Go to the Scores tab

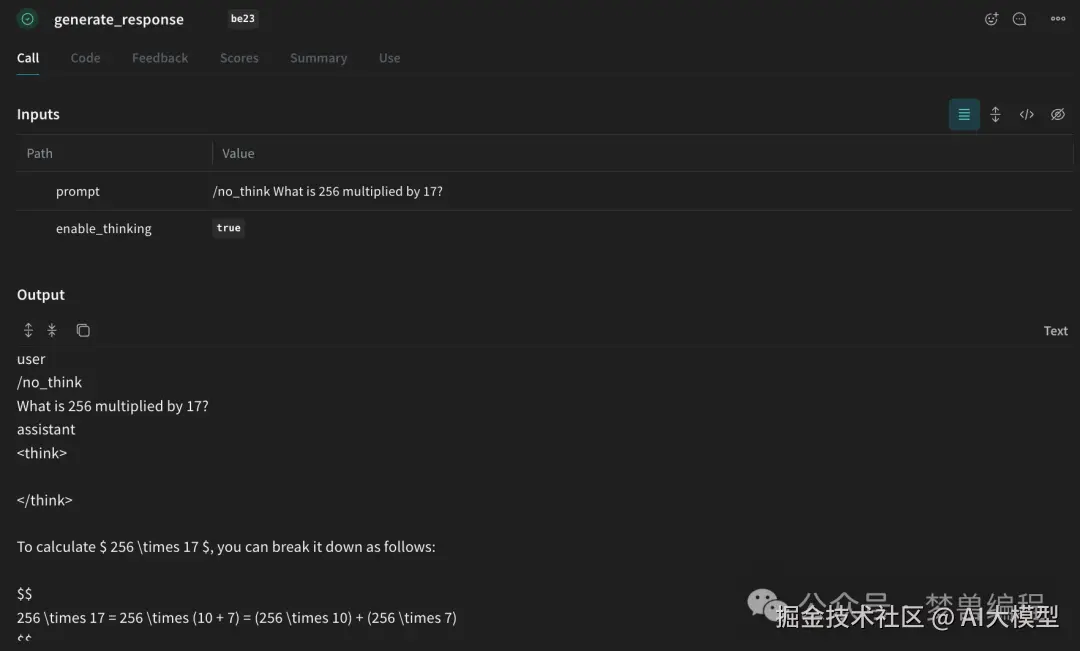(239, 58)
